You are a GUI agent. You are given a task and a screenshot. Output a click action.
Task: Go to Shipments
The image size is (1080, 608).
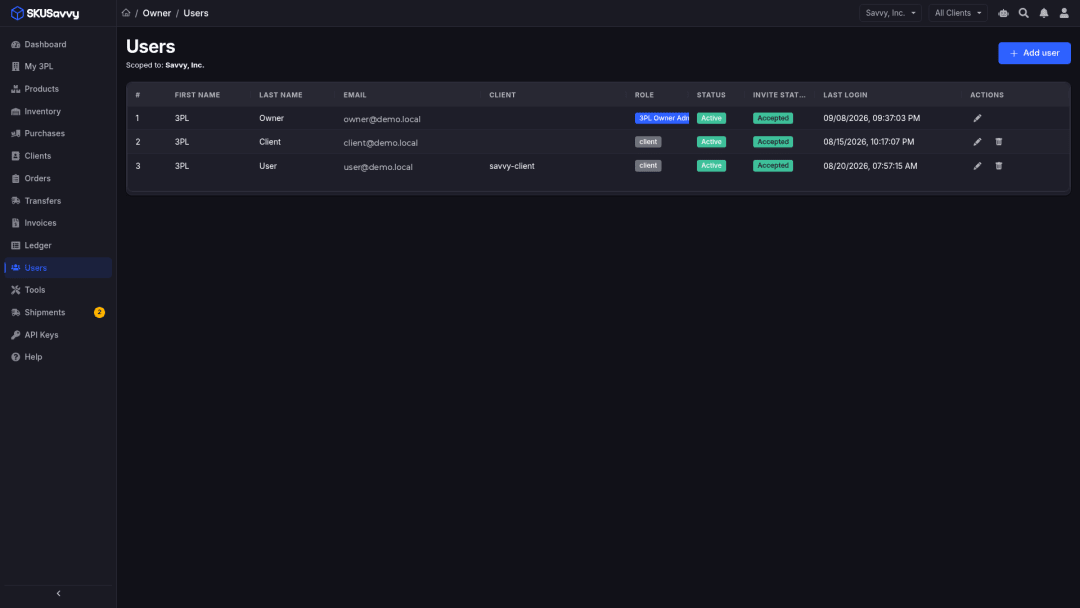58,313
